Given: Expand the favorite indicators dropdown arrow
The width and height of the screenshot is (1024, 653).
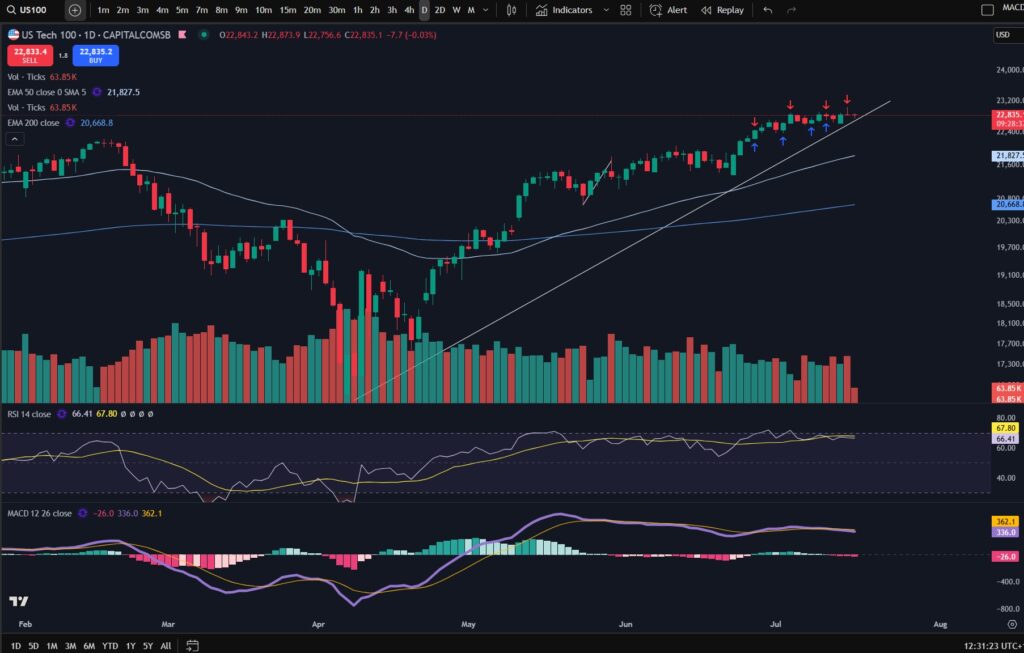Looking at the screenshot, I should tap(606, 10).
